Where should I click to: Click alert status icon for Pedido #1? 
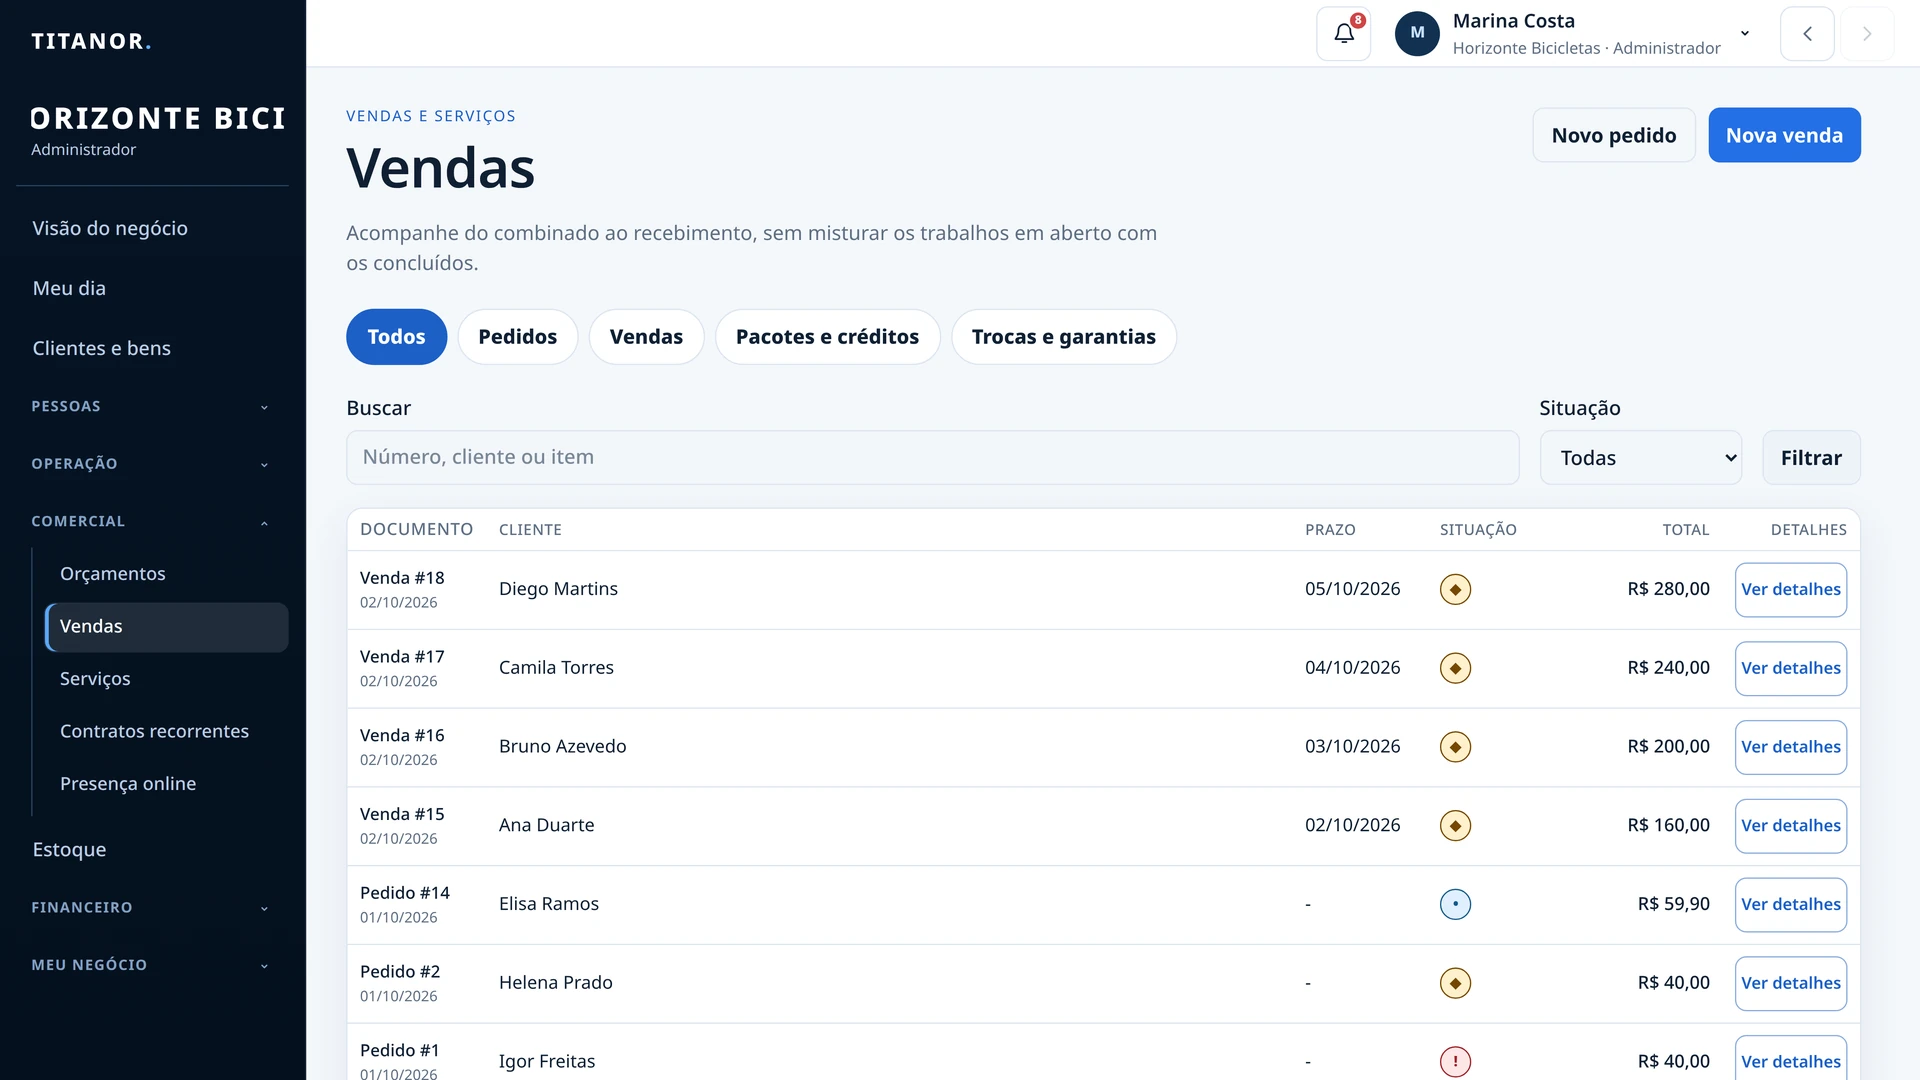(1455, 1062)
